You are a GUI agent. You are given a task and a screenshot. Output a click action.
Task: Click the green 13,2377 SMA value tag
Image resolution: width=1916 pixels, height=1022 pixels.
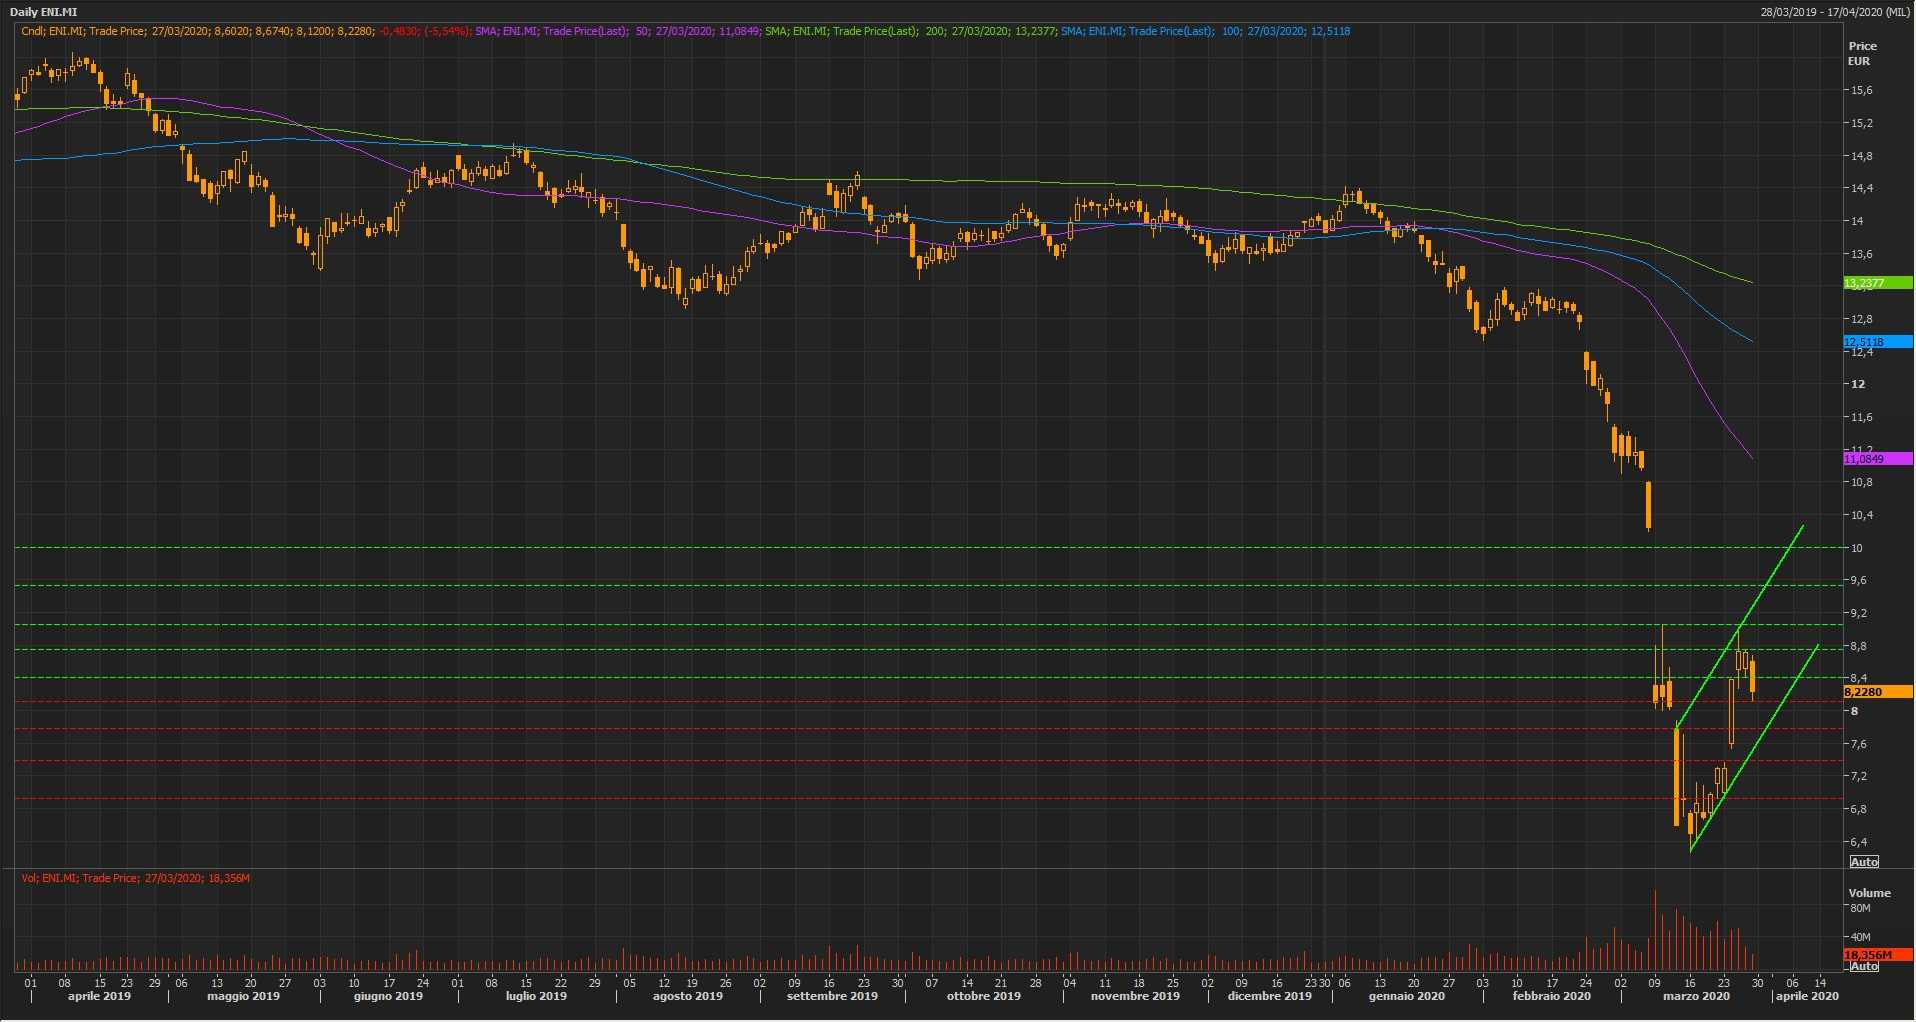point(1877,284)
